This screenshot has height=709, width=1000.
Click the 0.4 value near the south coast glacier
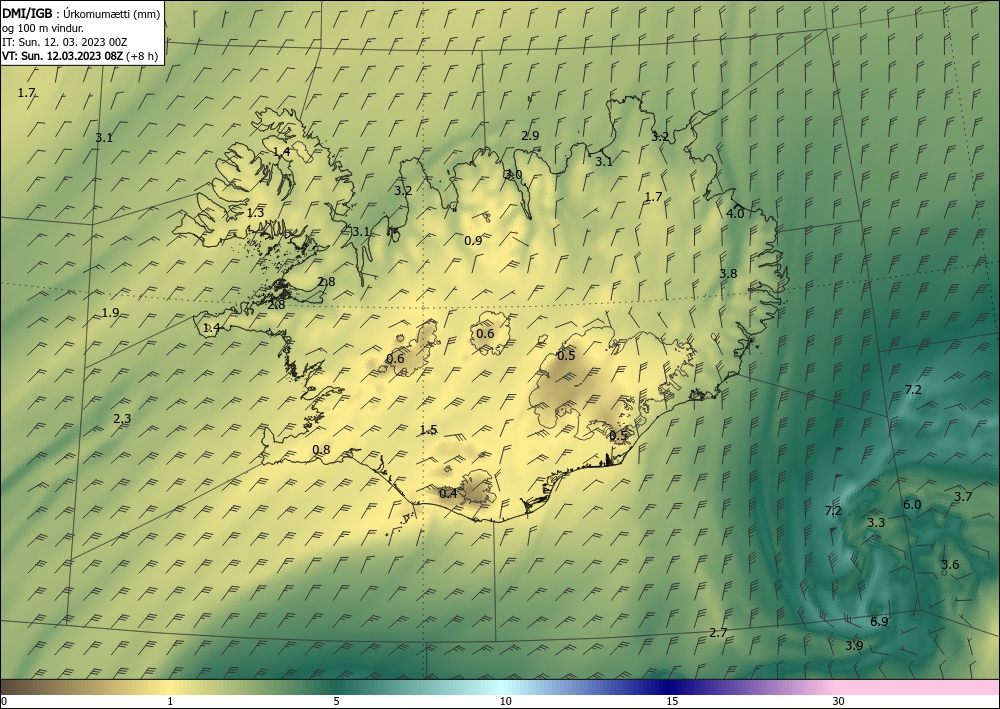pyautogui.click(x=448, y=493)
